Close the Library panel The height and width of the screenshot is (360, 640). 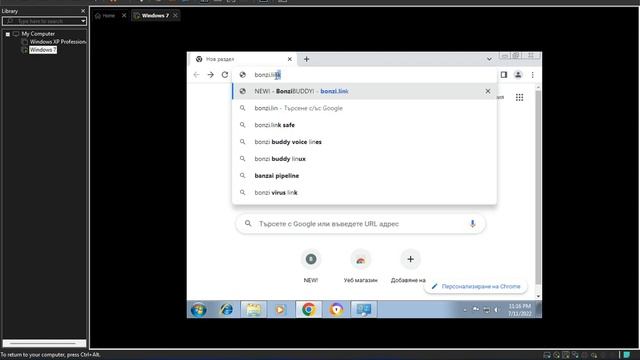[83, 11]
